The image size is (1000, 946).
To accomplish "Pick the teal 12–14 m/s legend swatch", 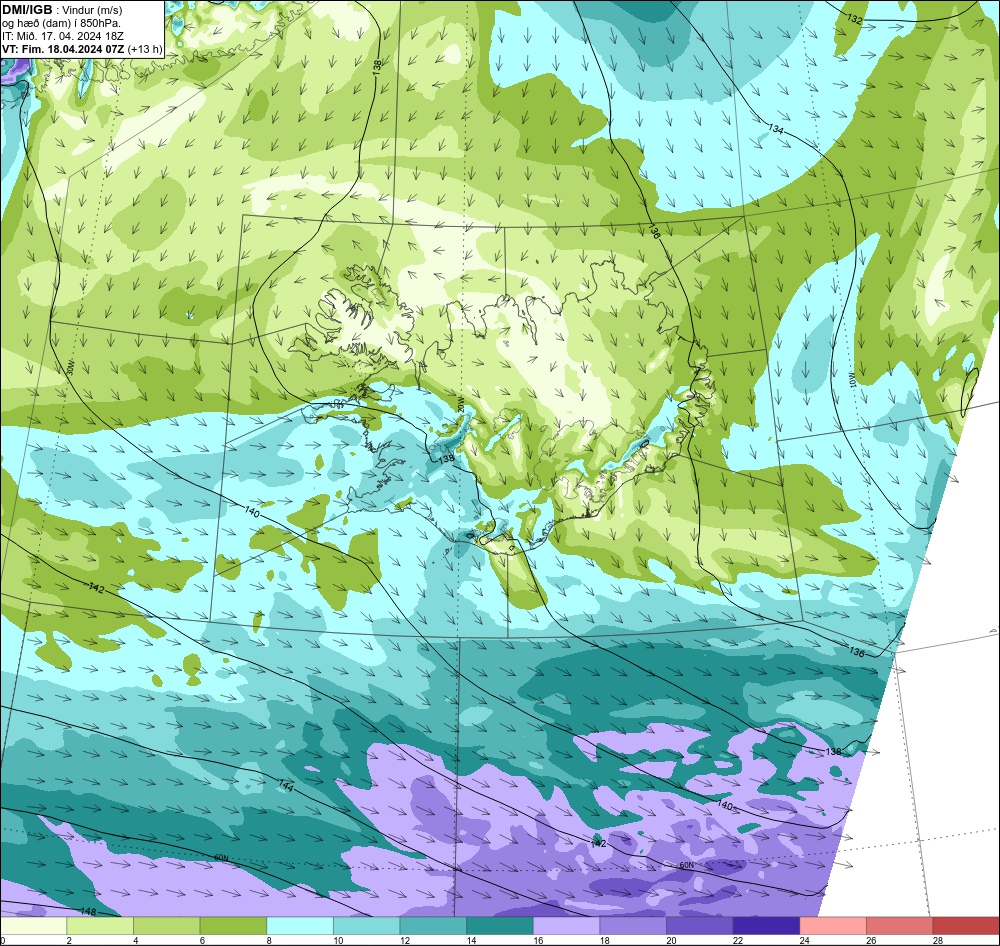I will point(433,926).
